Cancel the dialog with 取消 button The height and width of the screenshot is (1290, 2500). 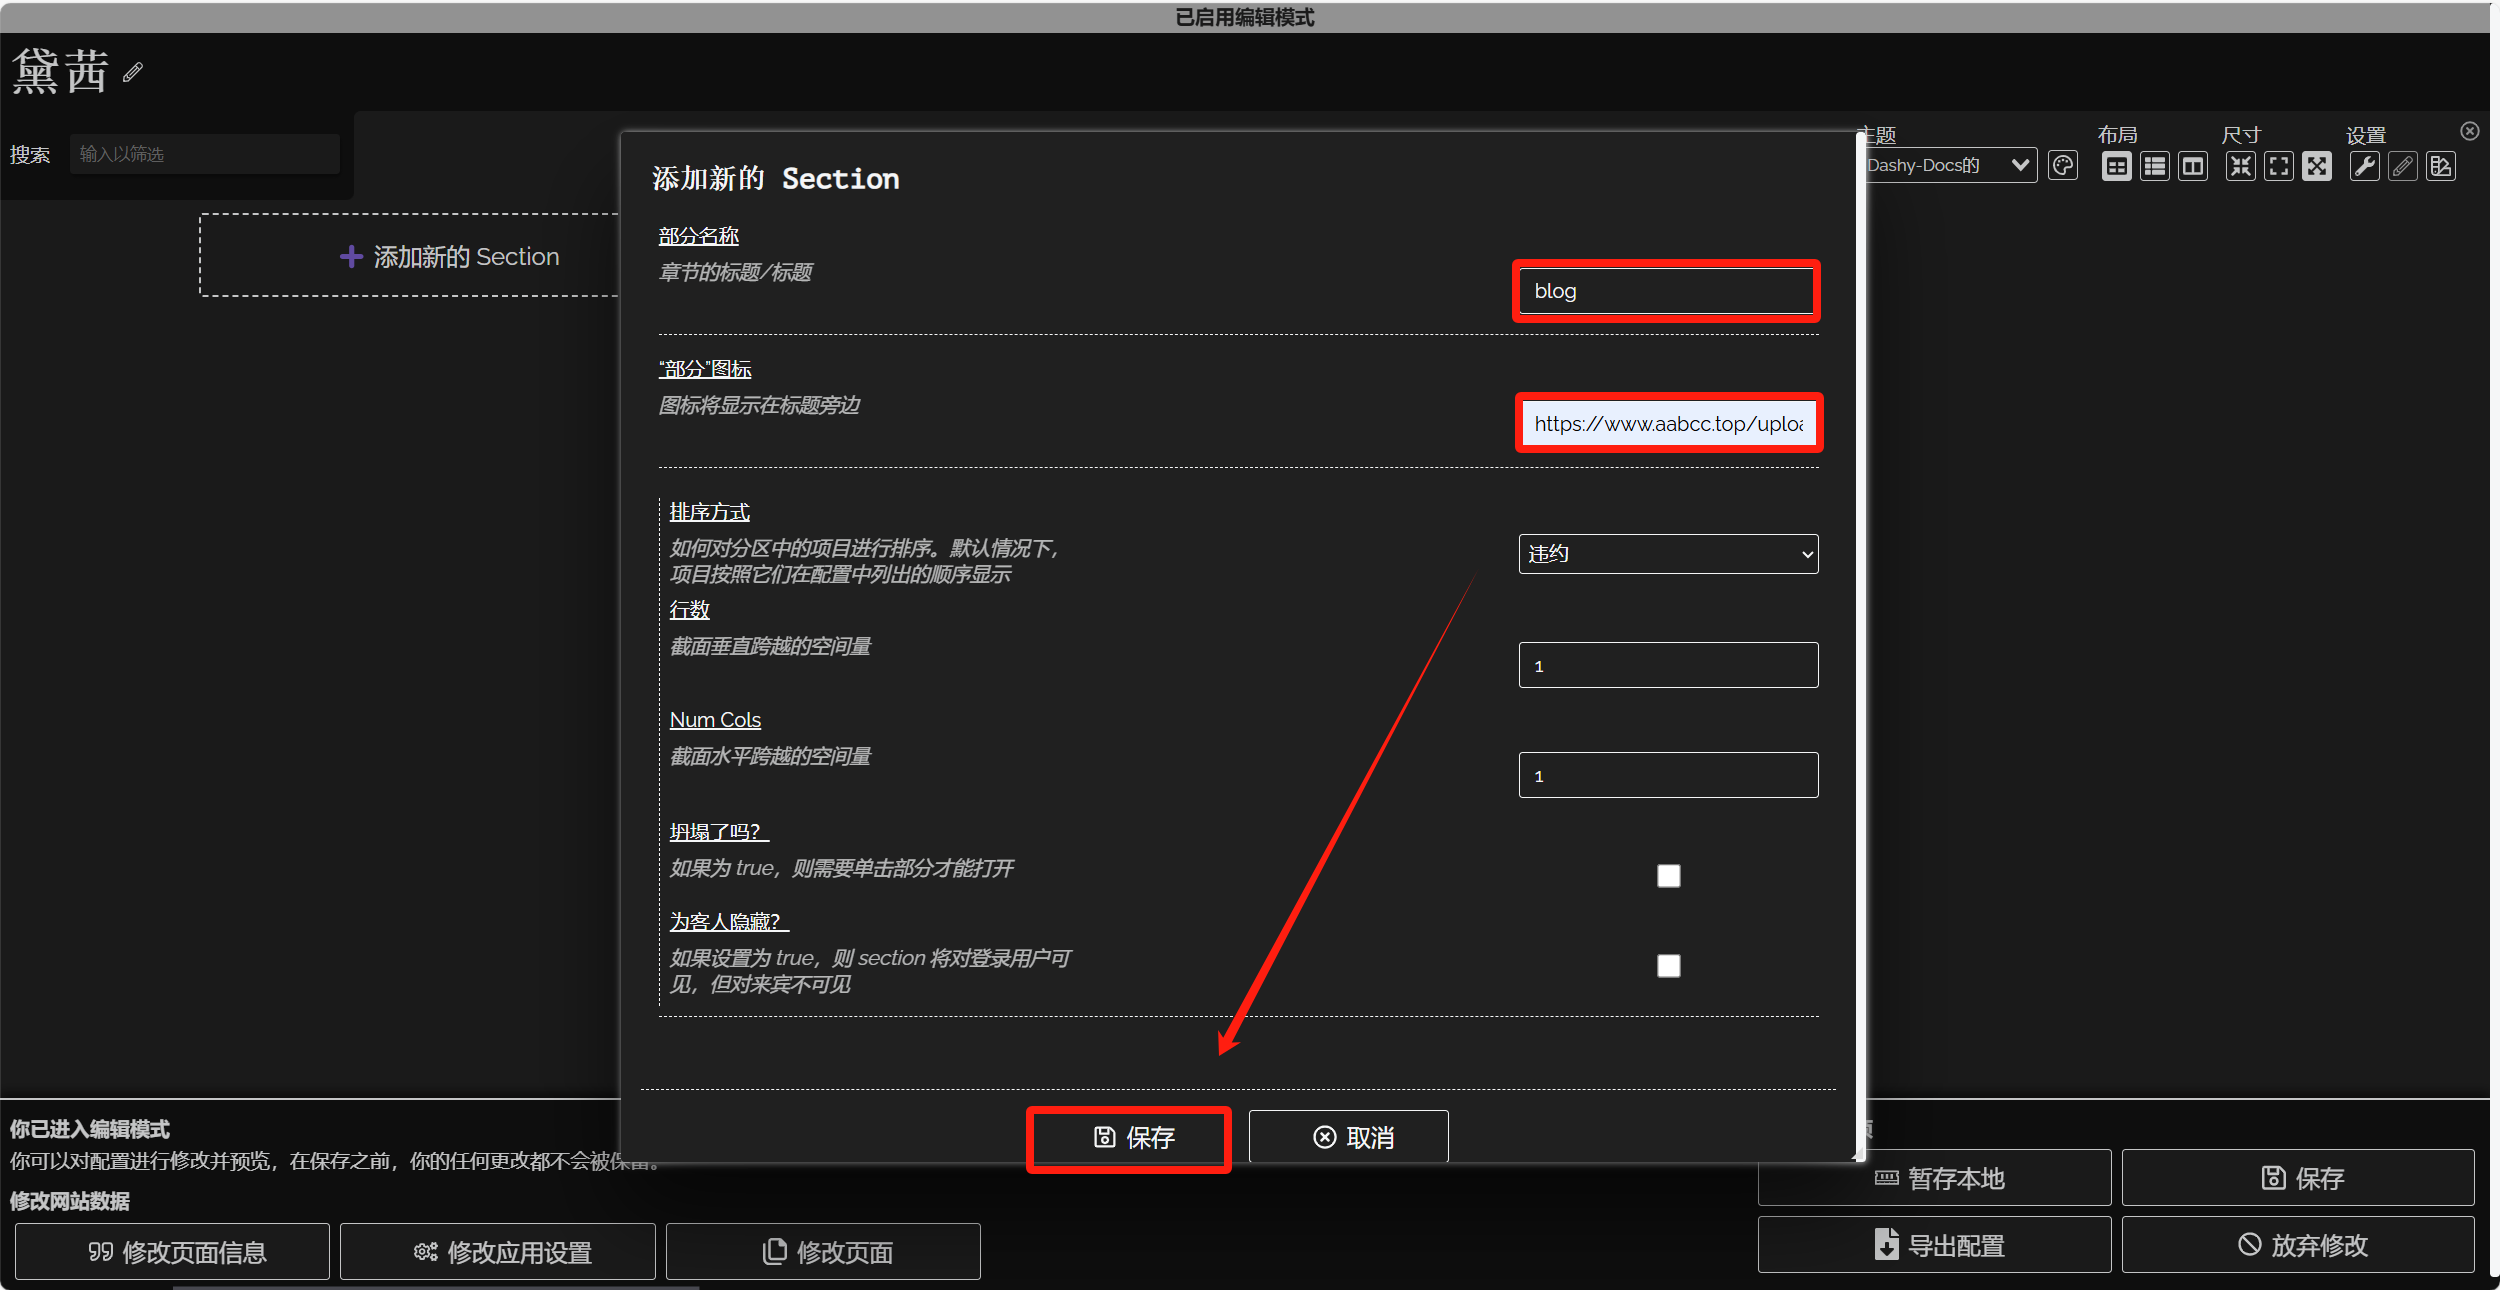point(1348,1138)
